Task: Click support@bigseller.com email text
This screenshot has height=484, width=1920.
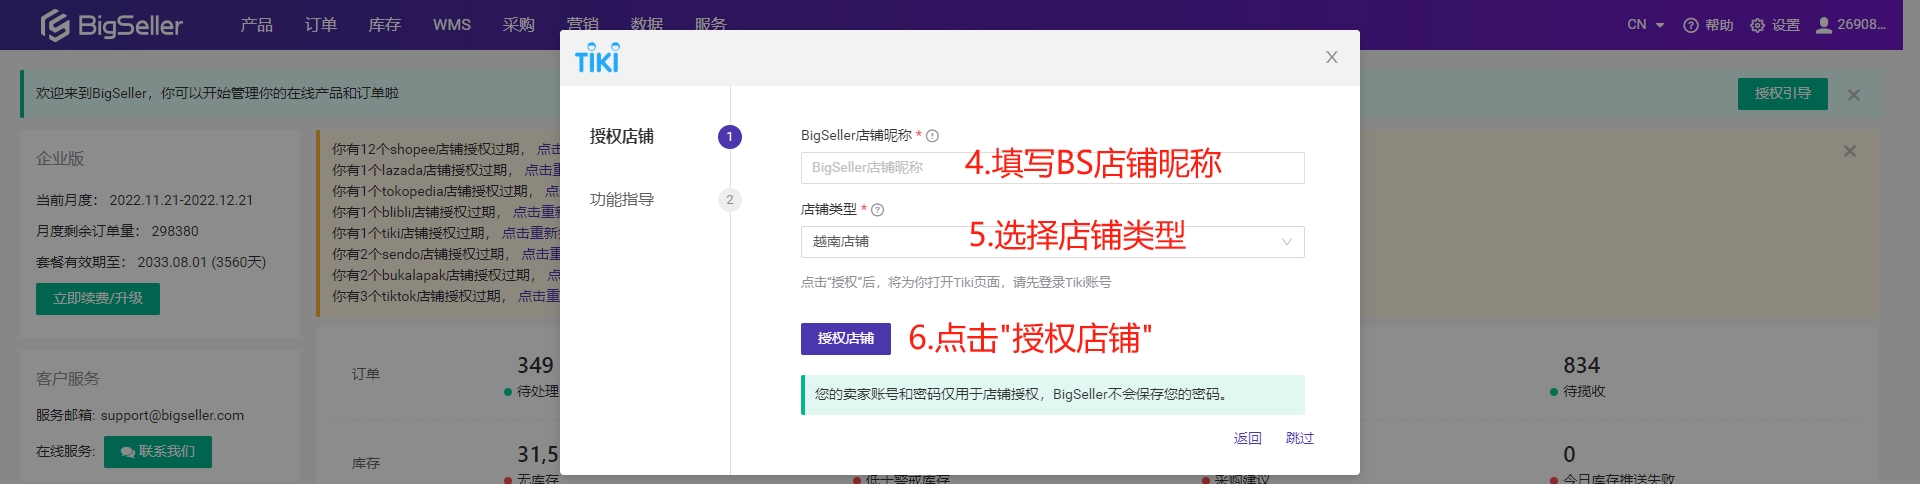Action: pos(172,415)
